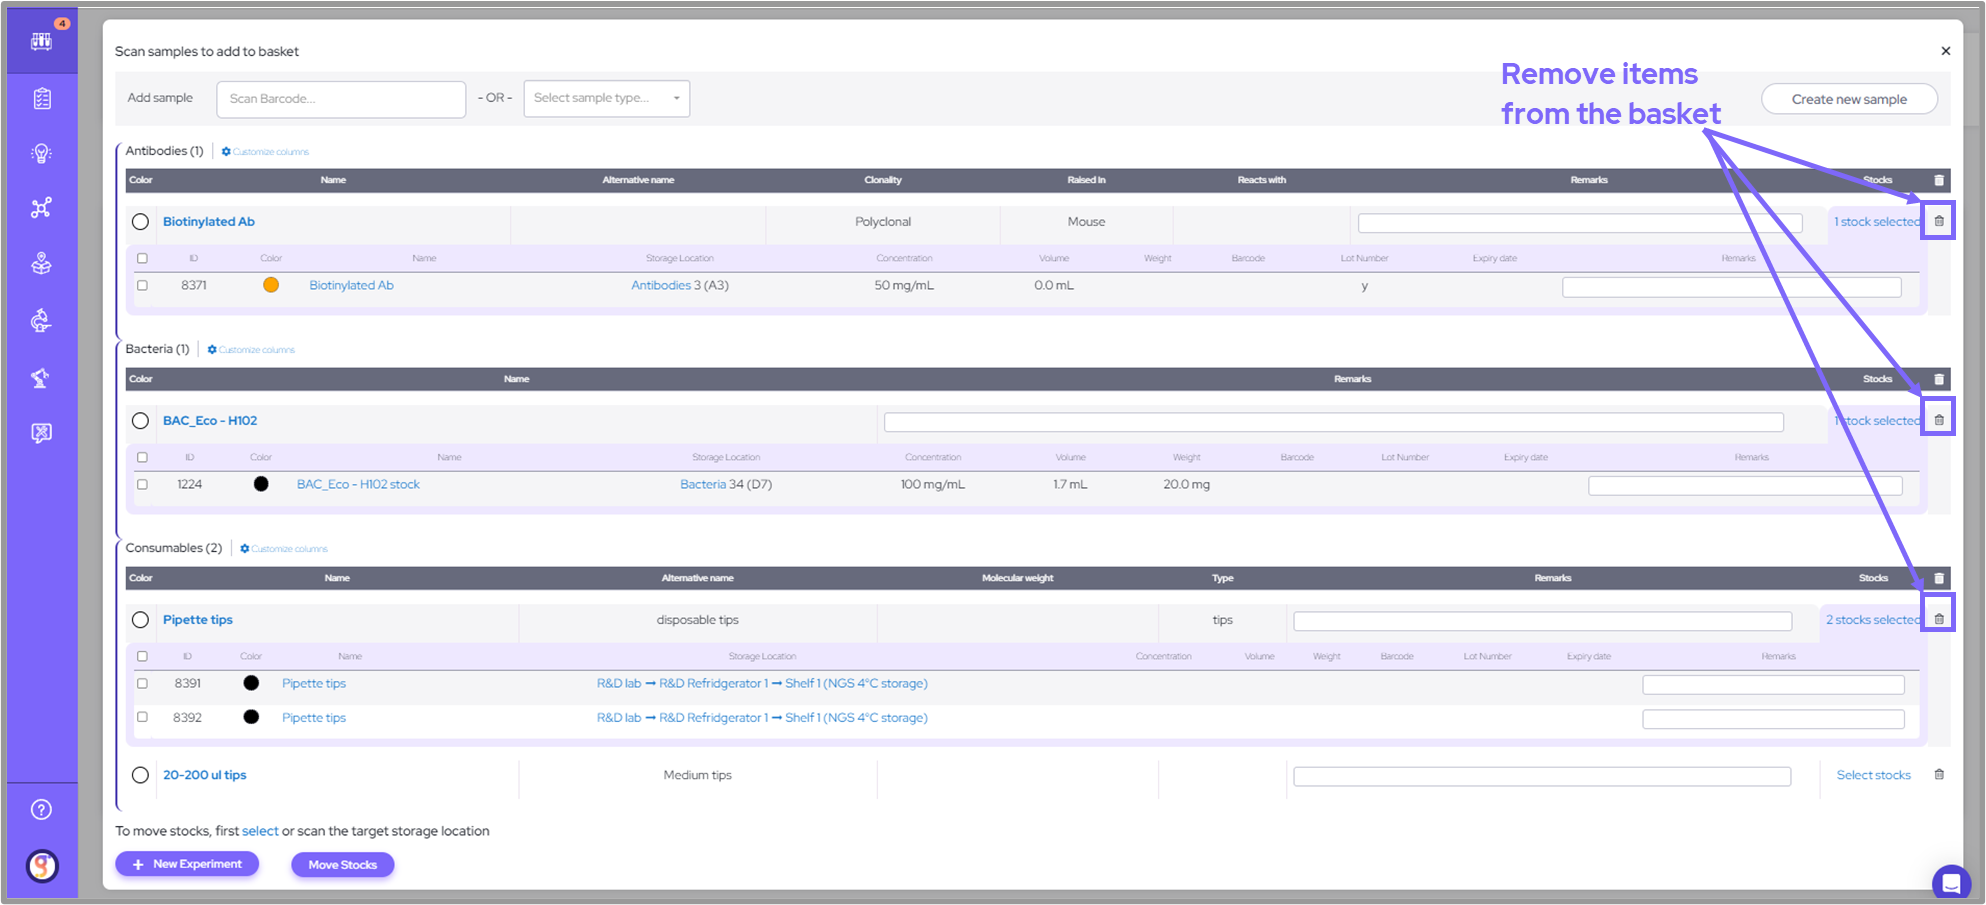
Task: Remove BAC_Eco - H102 using its trash icon
Action: (x=1938, y=420)
